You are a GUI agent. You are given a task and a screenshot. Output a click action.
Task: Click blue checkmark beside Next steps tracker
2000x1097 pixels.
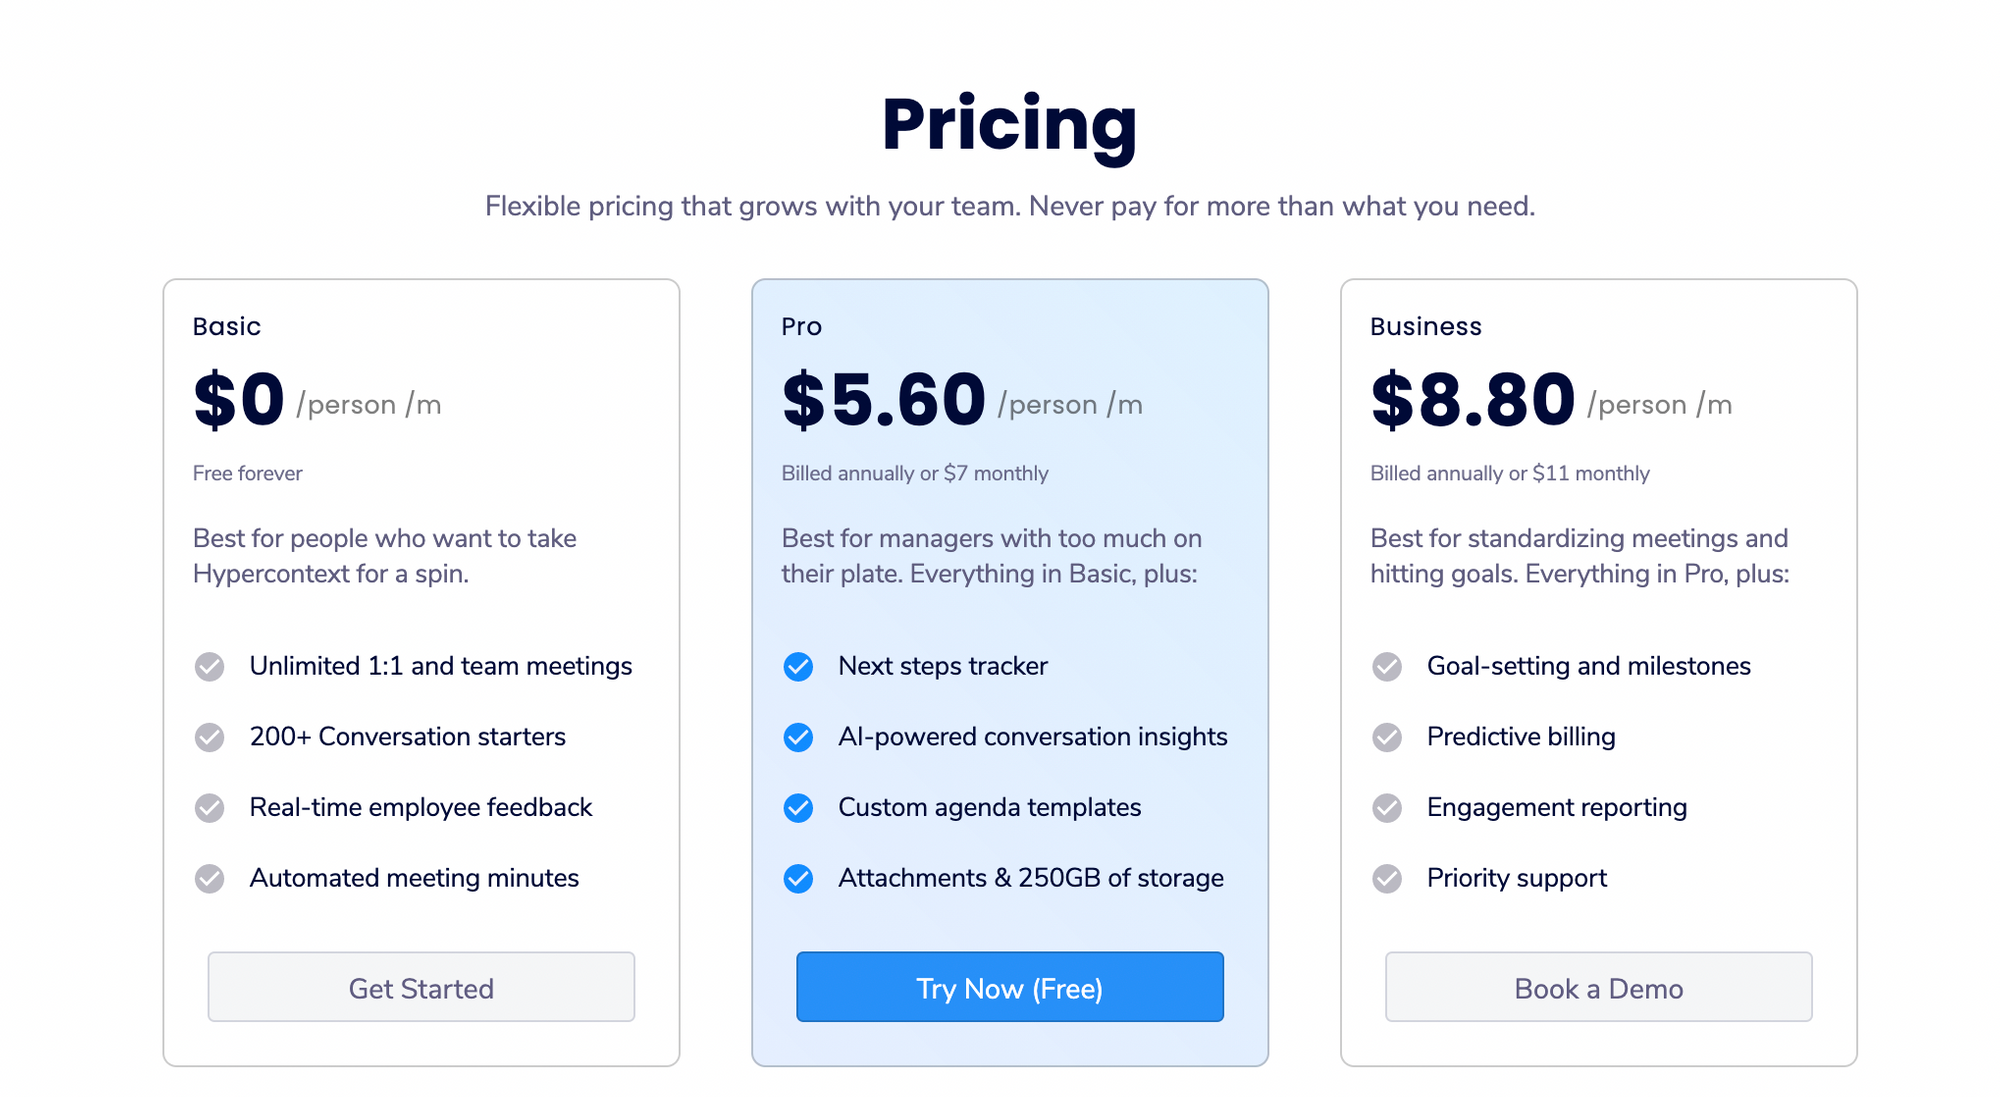point(798,666)
